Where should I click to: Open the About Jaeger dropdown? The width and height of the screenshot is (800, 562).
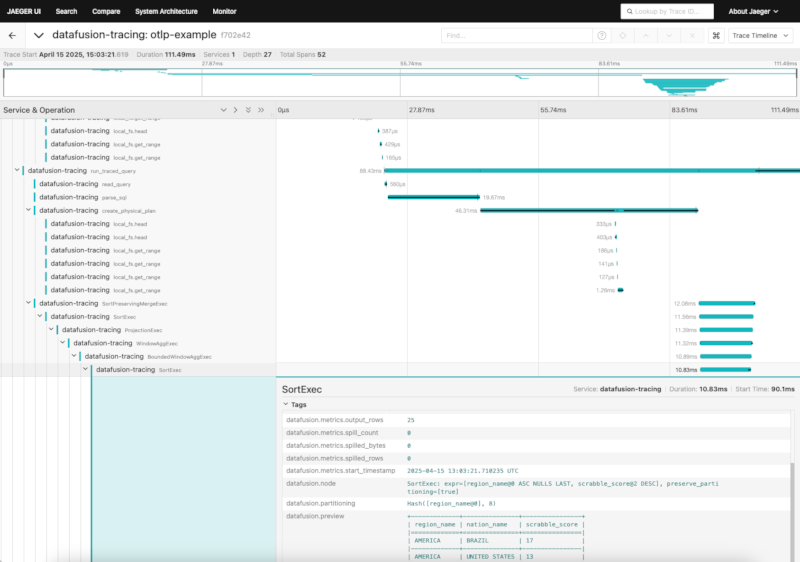tap(754, 11)
